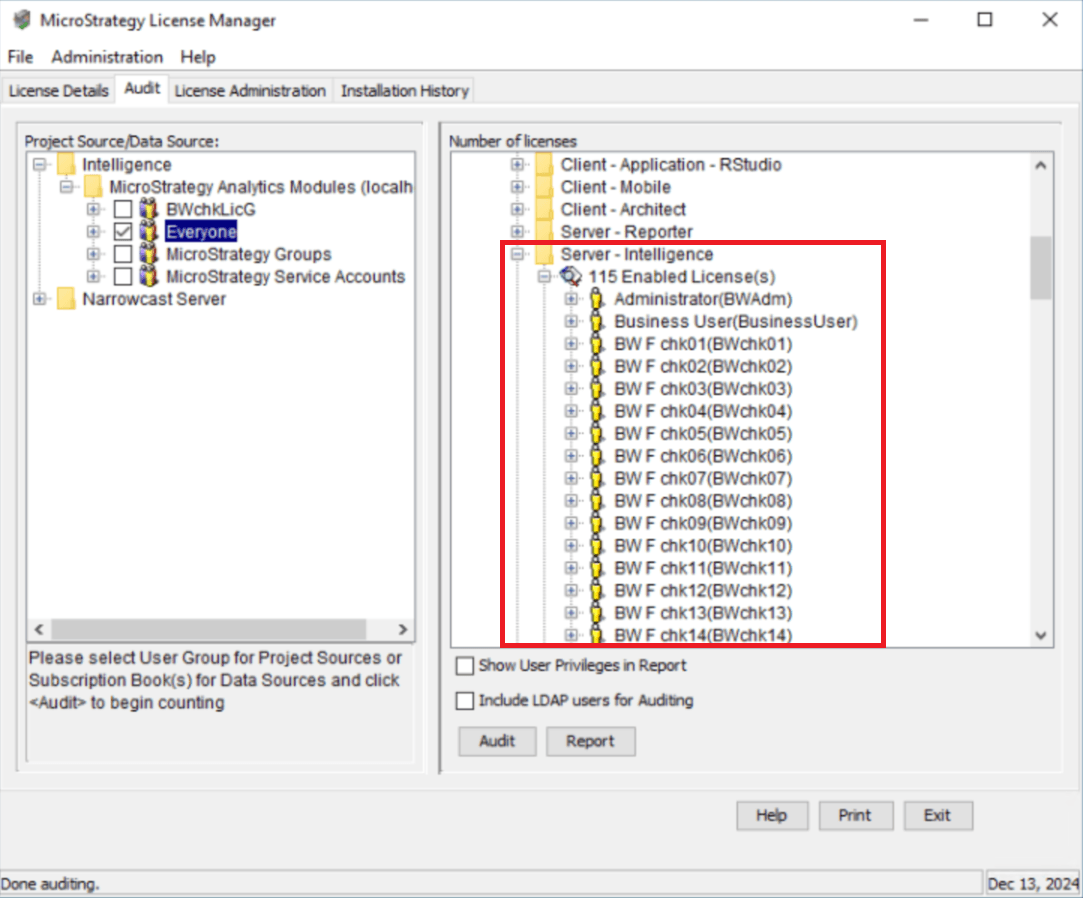The image size is (1084, 898).
Task: Enable Show User Privileges in Report
Action: pos(465,666)
